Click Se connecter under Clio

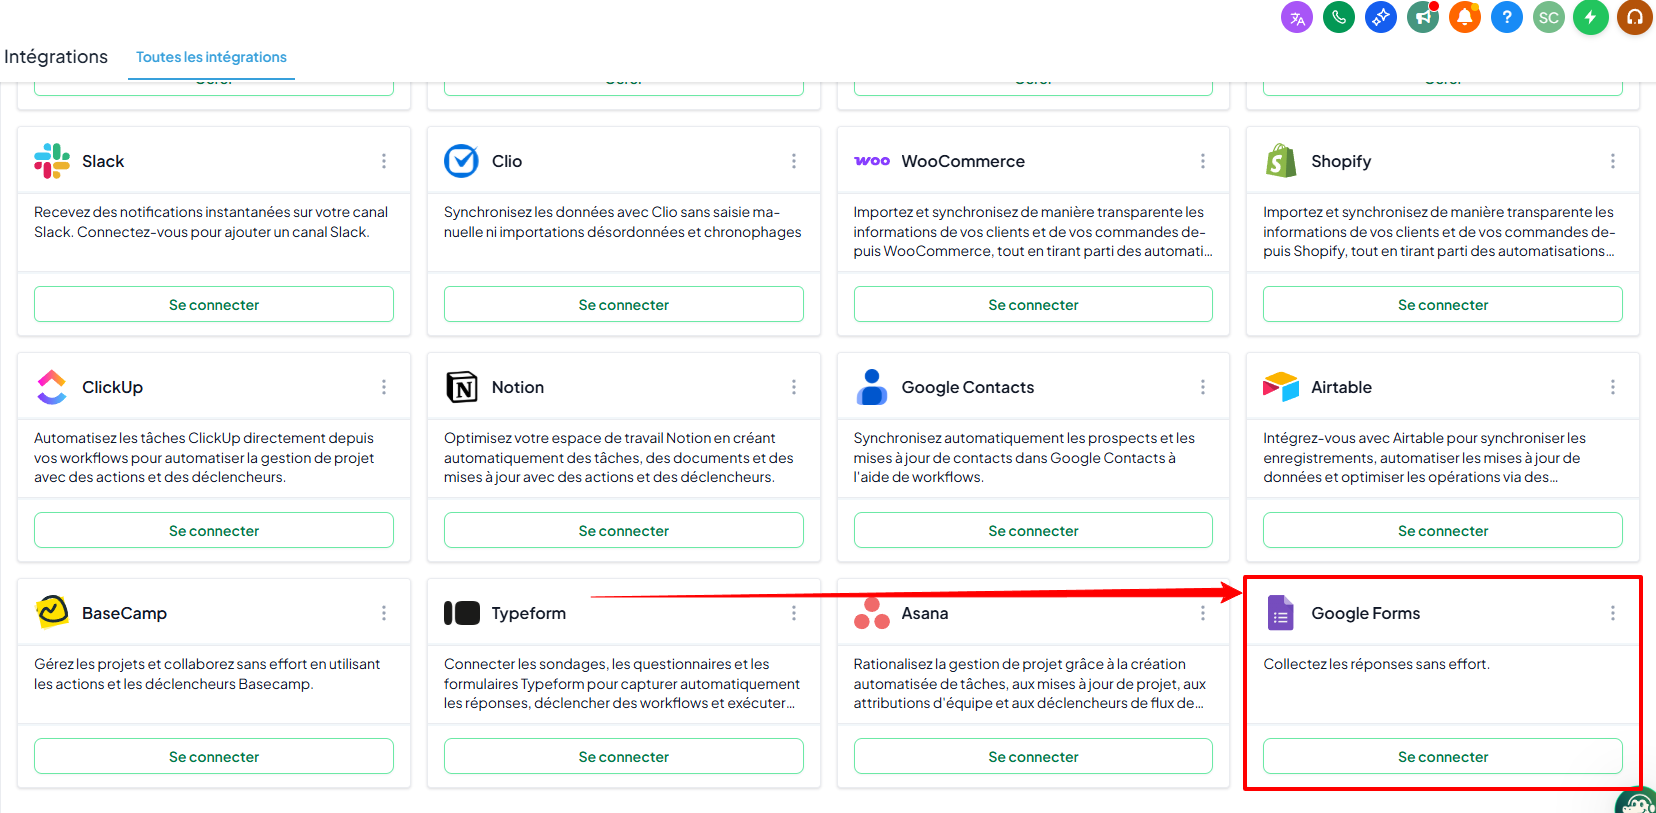[x=624, y=304]
